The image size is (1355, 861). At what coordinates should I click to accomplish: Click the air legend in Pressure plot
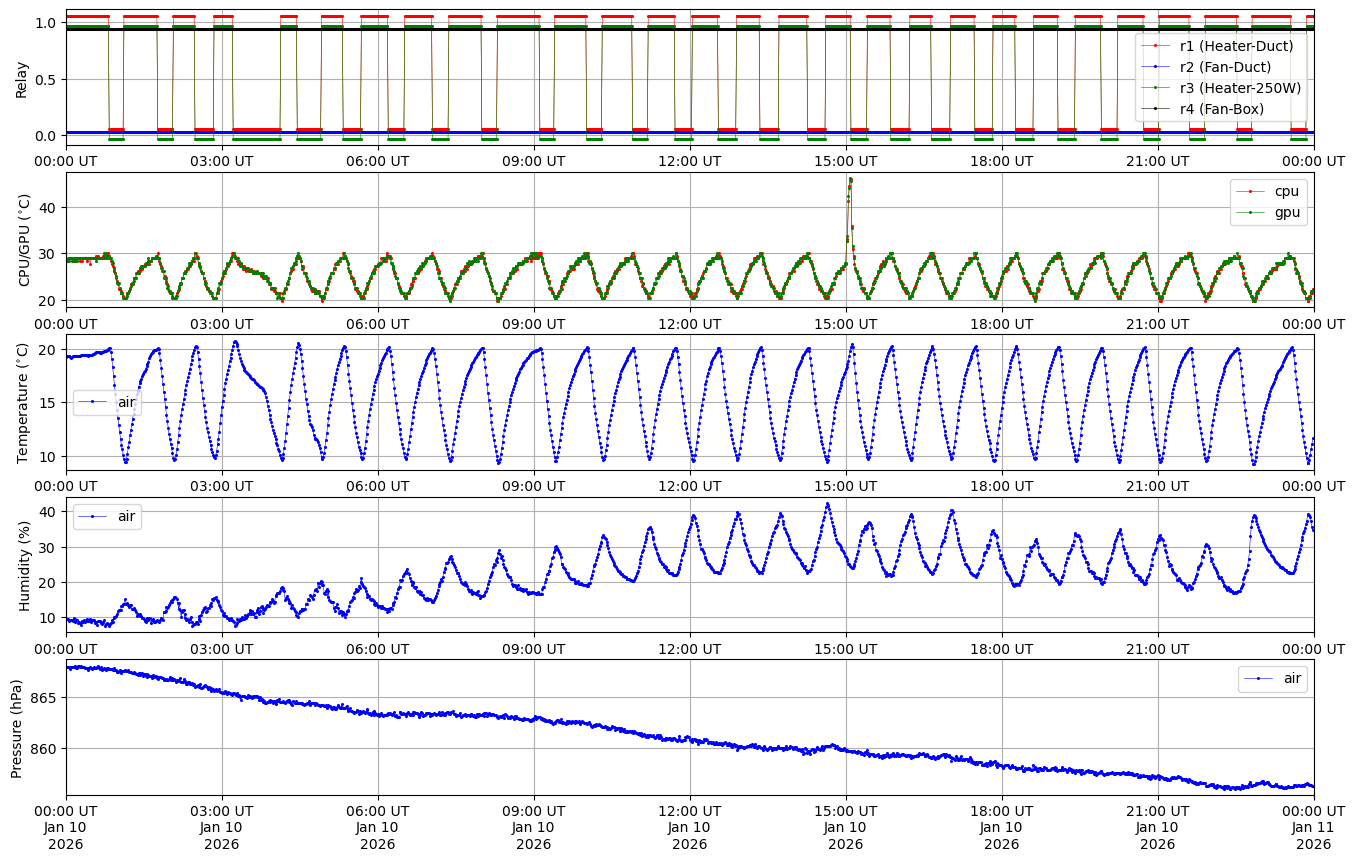point(1292,679)
